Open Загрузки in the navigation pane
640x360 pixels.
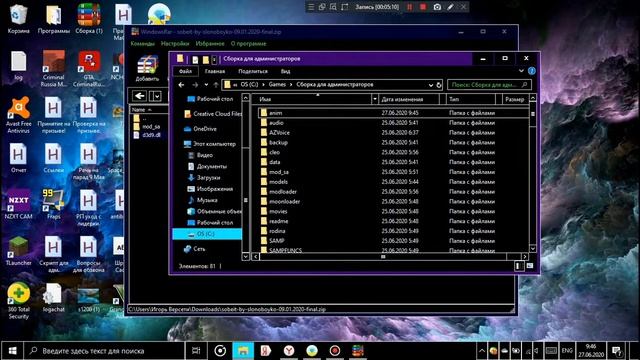[x=204, y=178]
